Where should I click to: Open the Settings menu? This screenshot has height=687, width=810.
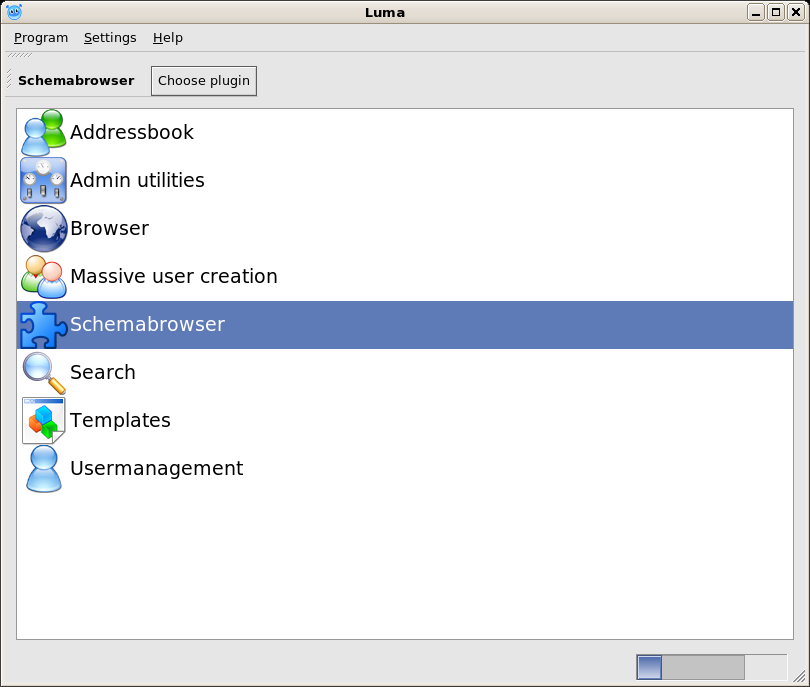[x=110, y=38]
